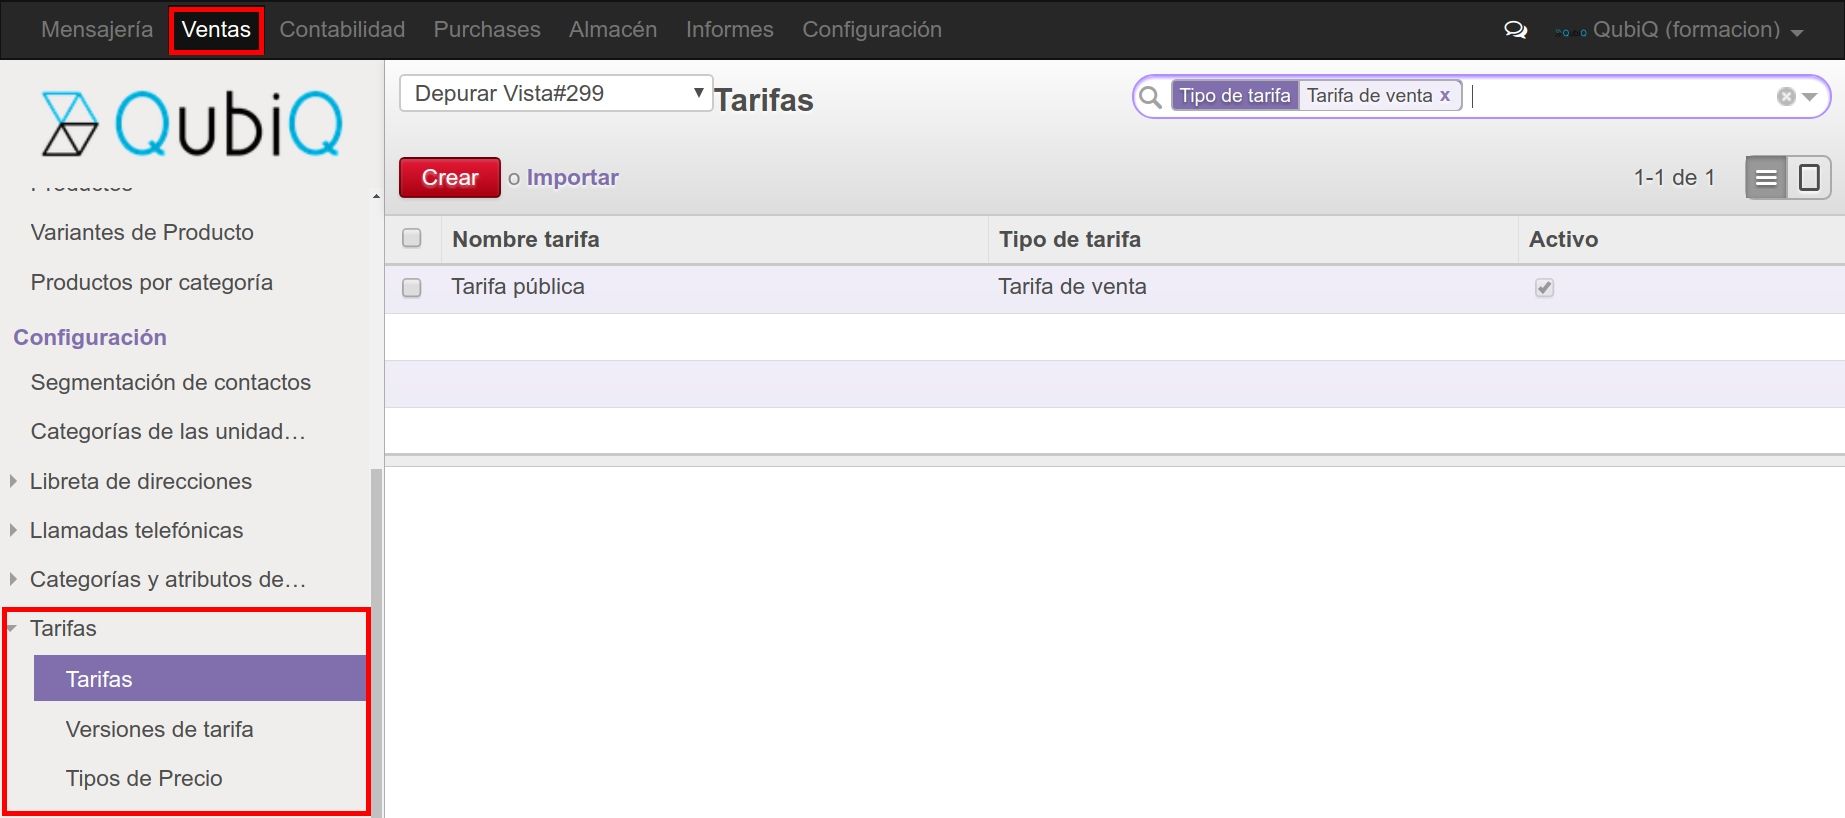The image size is (1845, 818).
Task: Select all rows with header checkbox
Action: (x=411, y=239)
